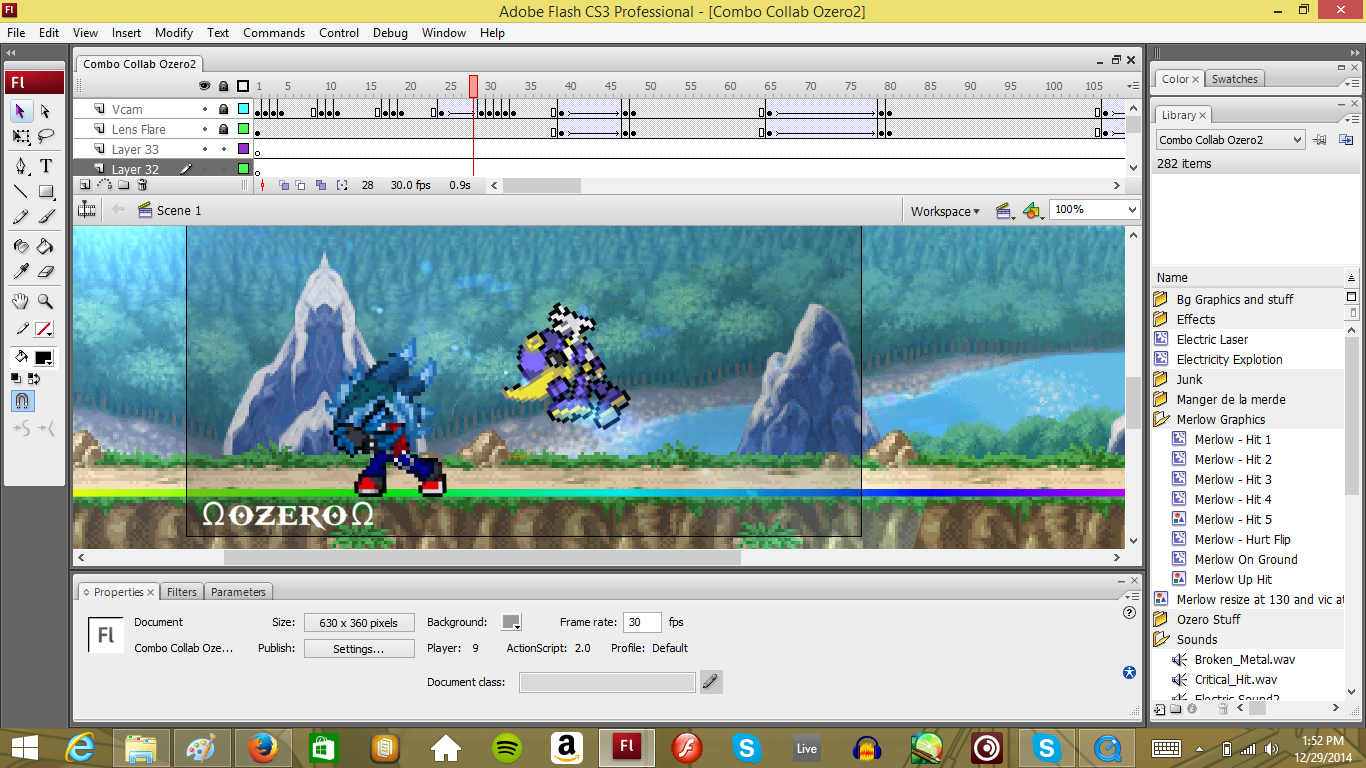
Task: Click the Insert Layer icon
Action: click(x=85, y=185)
